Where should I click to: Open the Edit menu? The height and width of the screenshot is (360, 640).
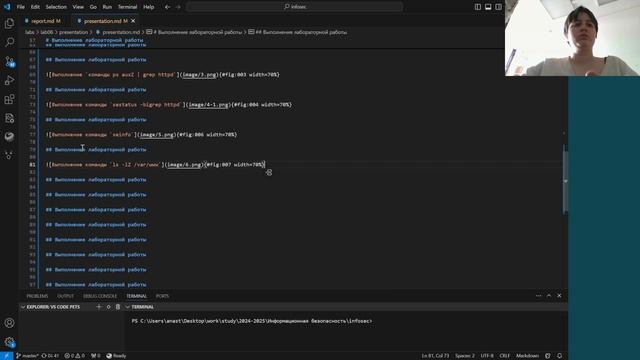click(35, 7)
